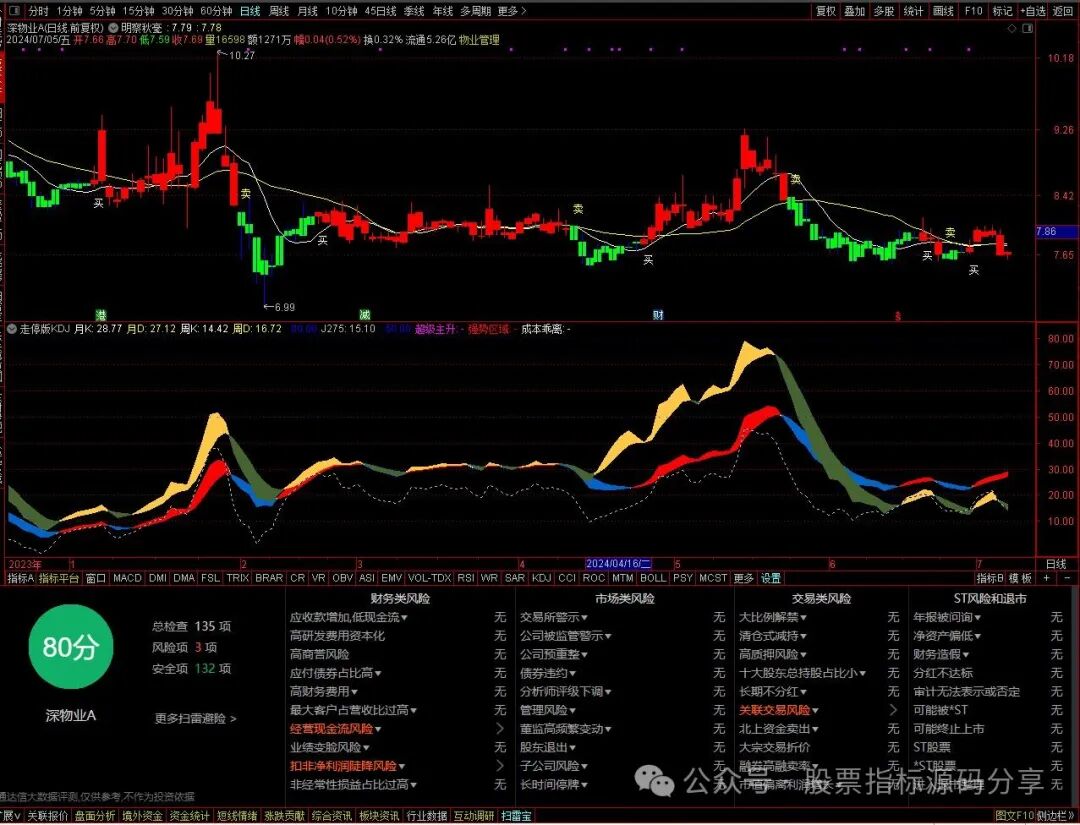The image size is (1080, 825).
Task: Click the 物业管理 sector label
Action: pos(479,40)
